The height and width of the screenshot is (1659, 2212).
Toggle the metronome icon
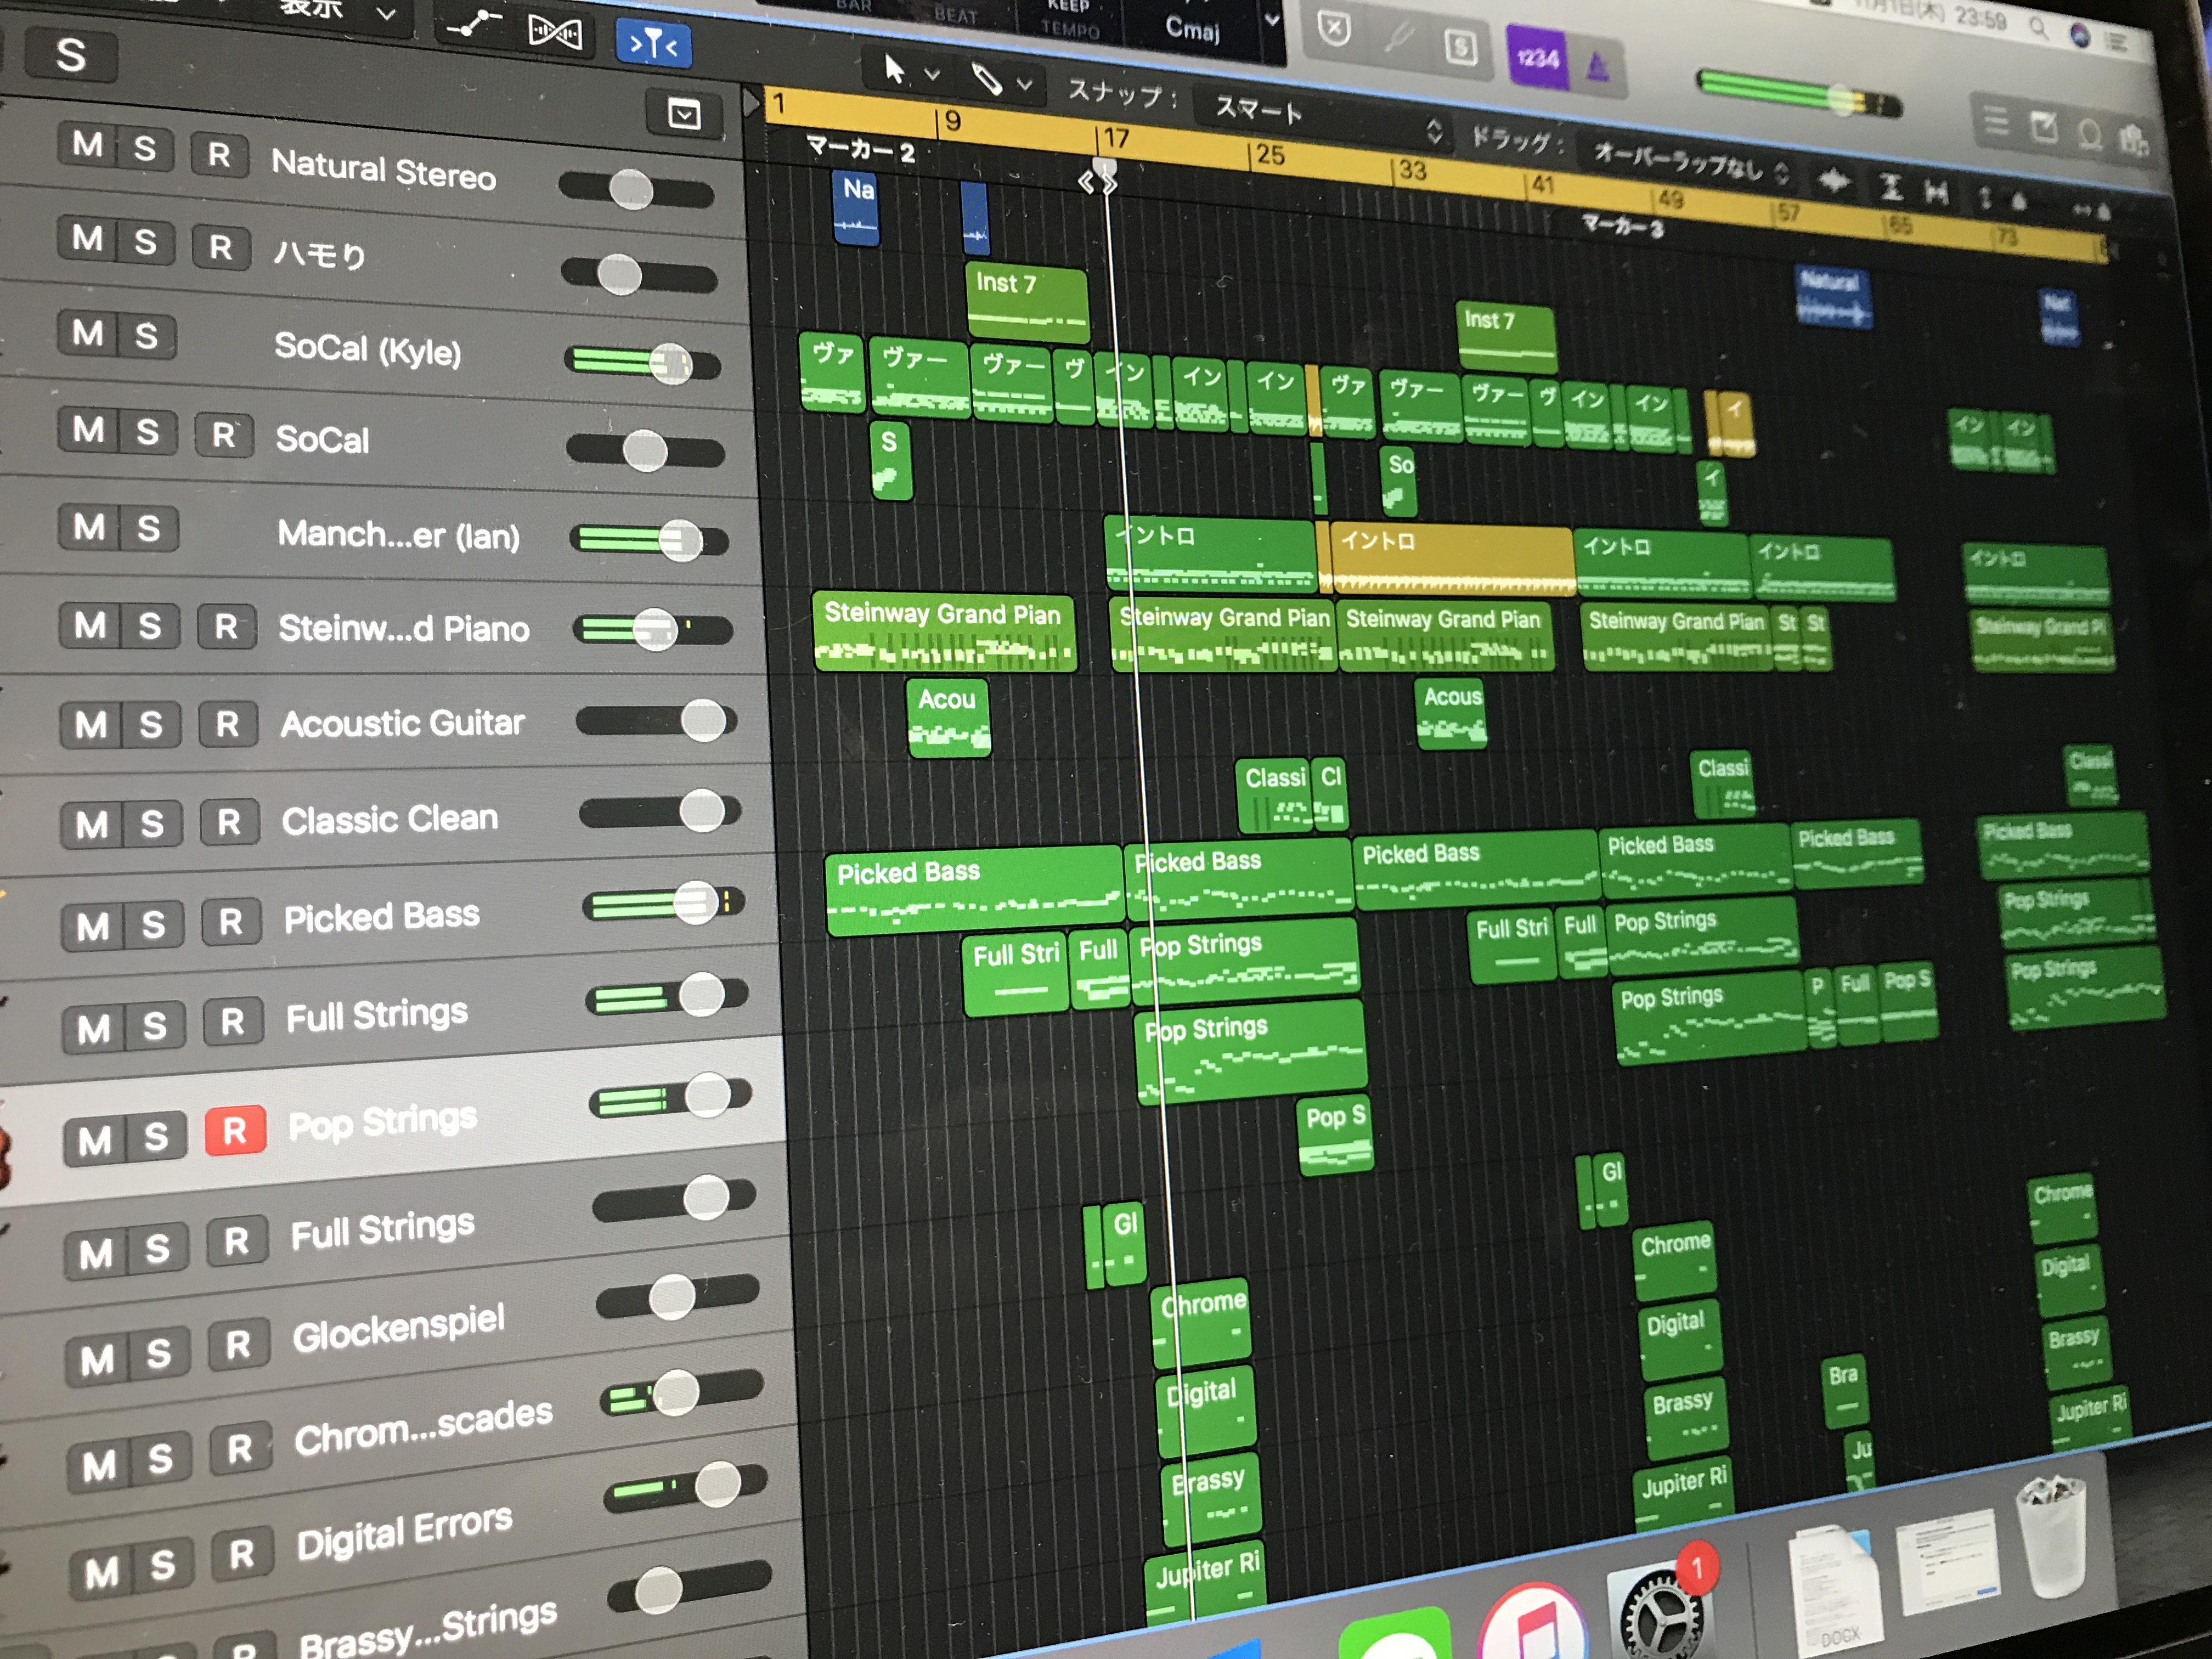[1598, 68]
